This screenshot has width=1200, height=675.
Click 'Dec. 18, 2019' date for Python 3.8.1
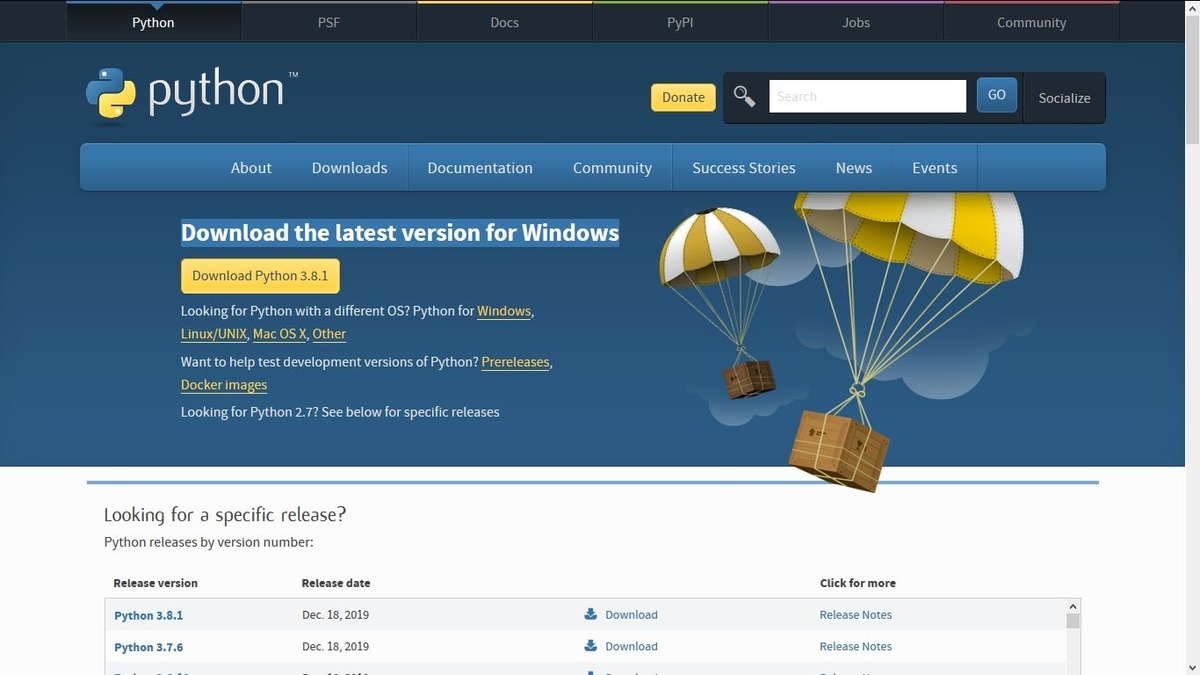point(335,615)
